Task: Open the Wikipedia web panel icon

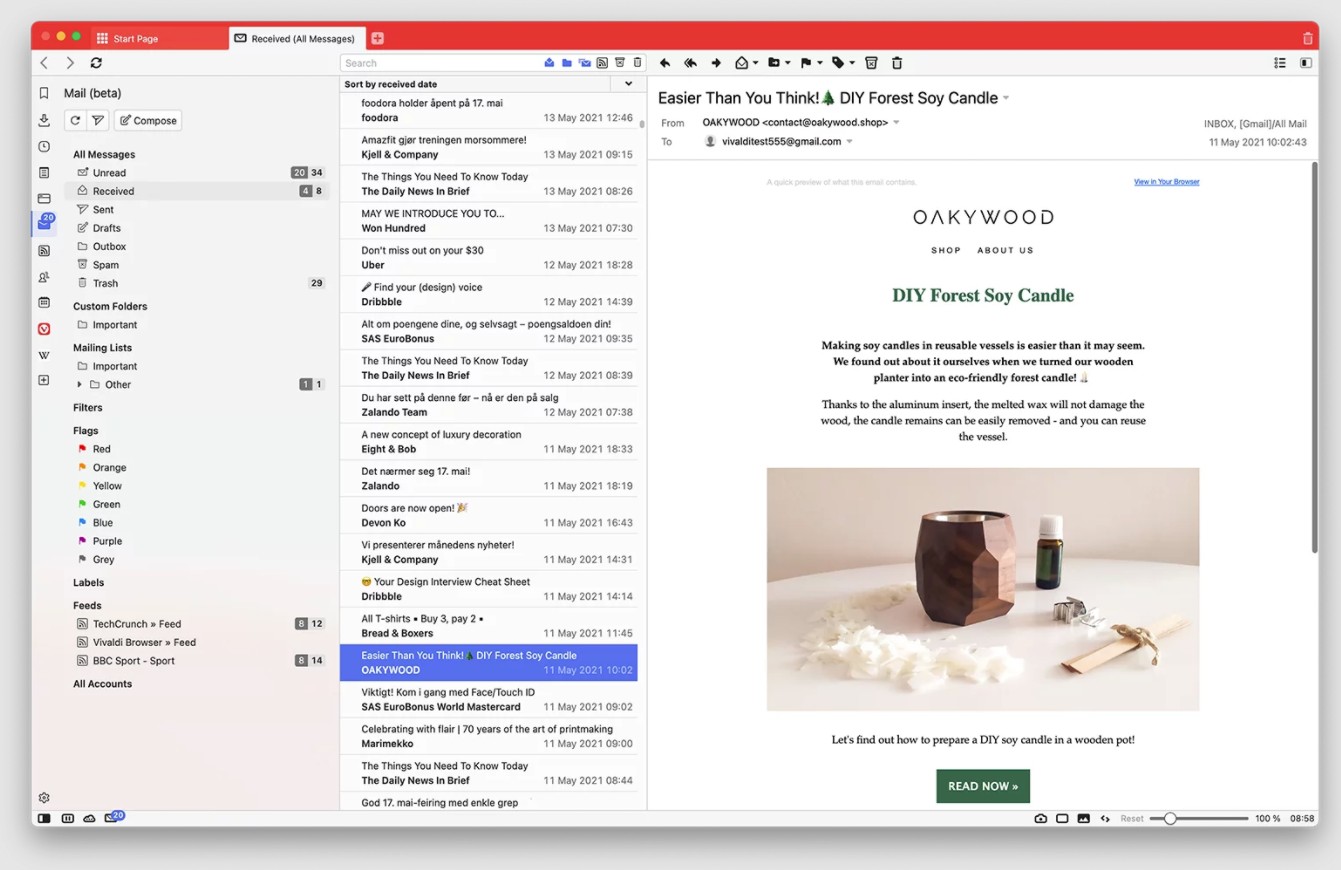Action: [44, 355]
